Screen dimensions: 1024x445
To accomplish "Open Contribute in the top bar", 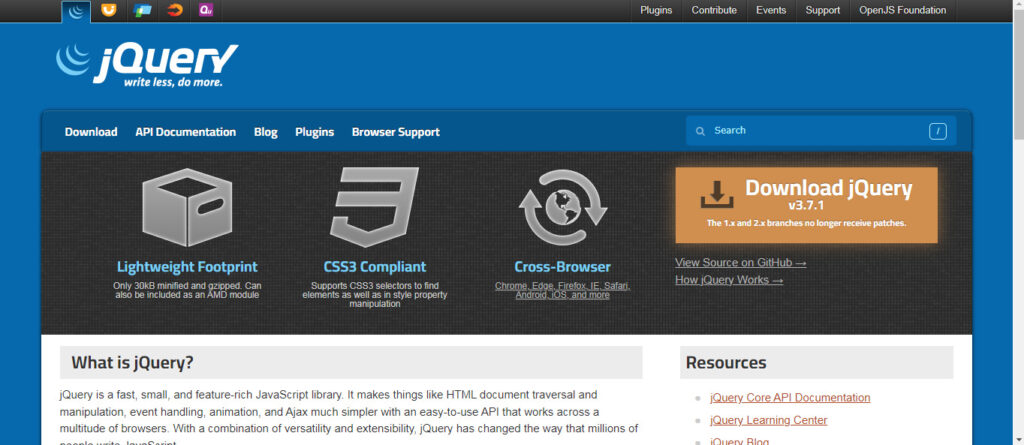I will click(714, 10).
